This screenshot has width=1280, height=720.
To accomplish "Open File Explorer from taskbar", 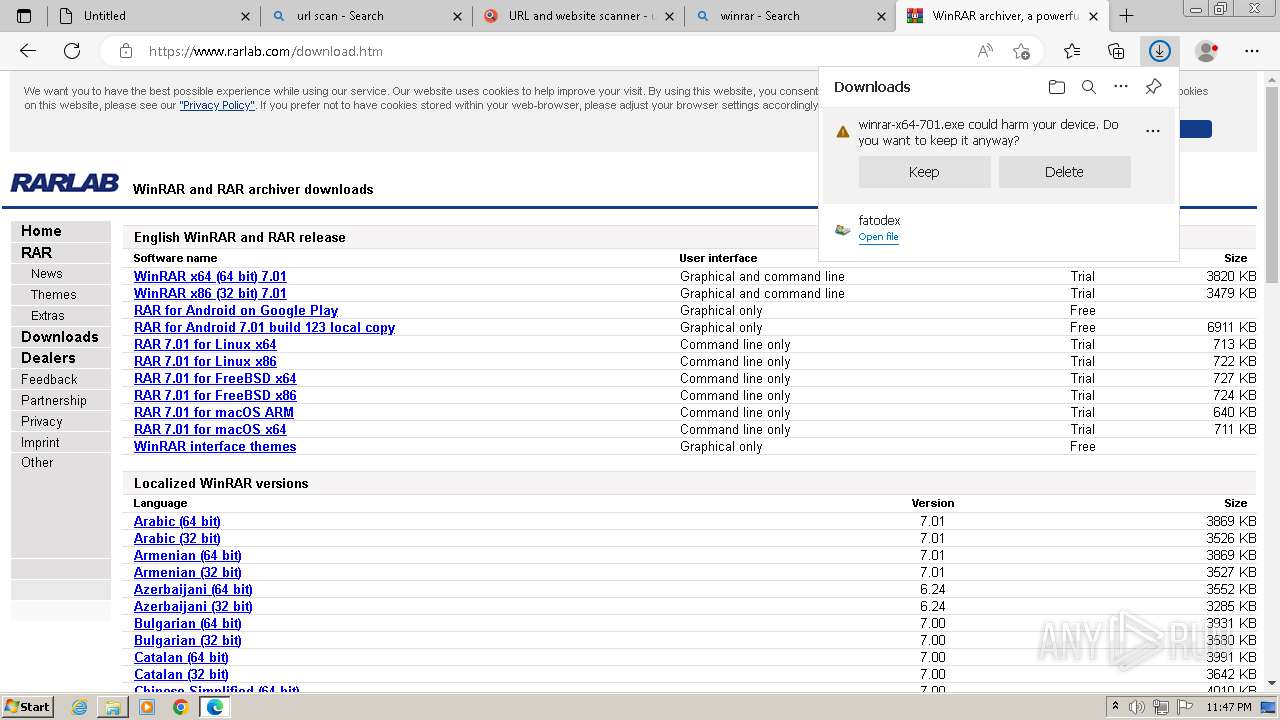I will click(x=113, y=707).
